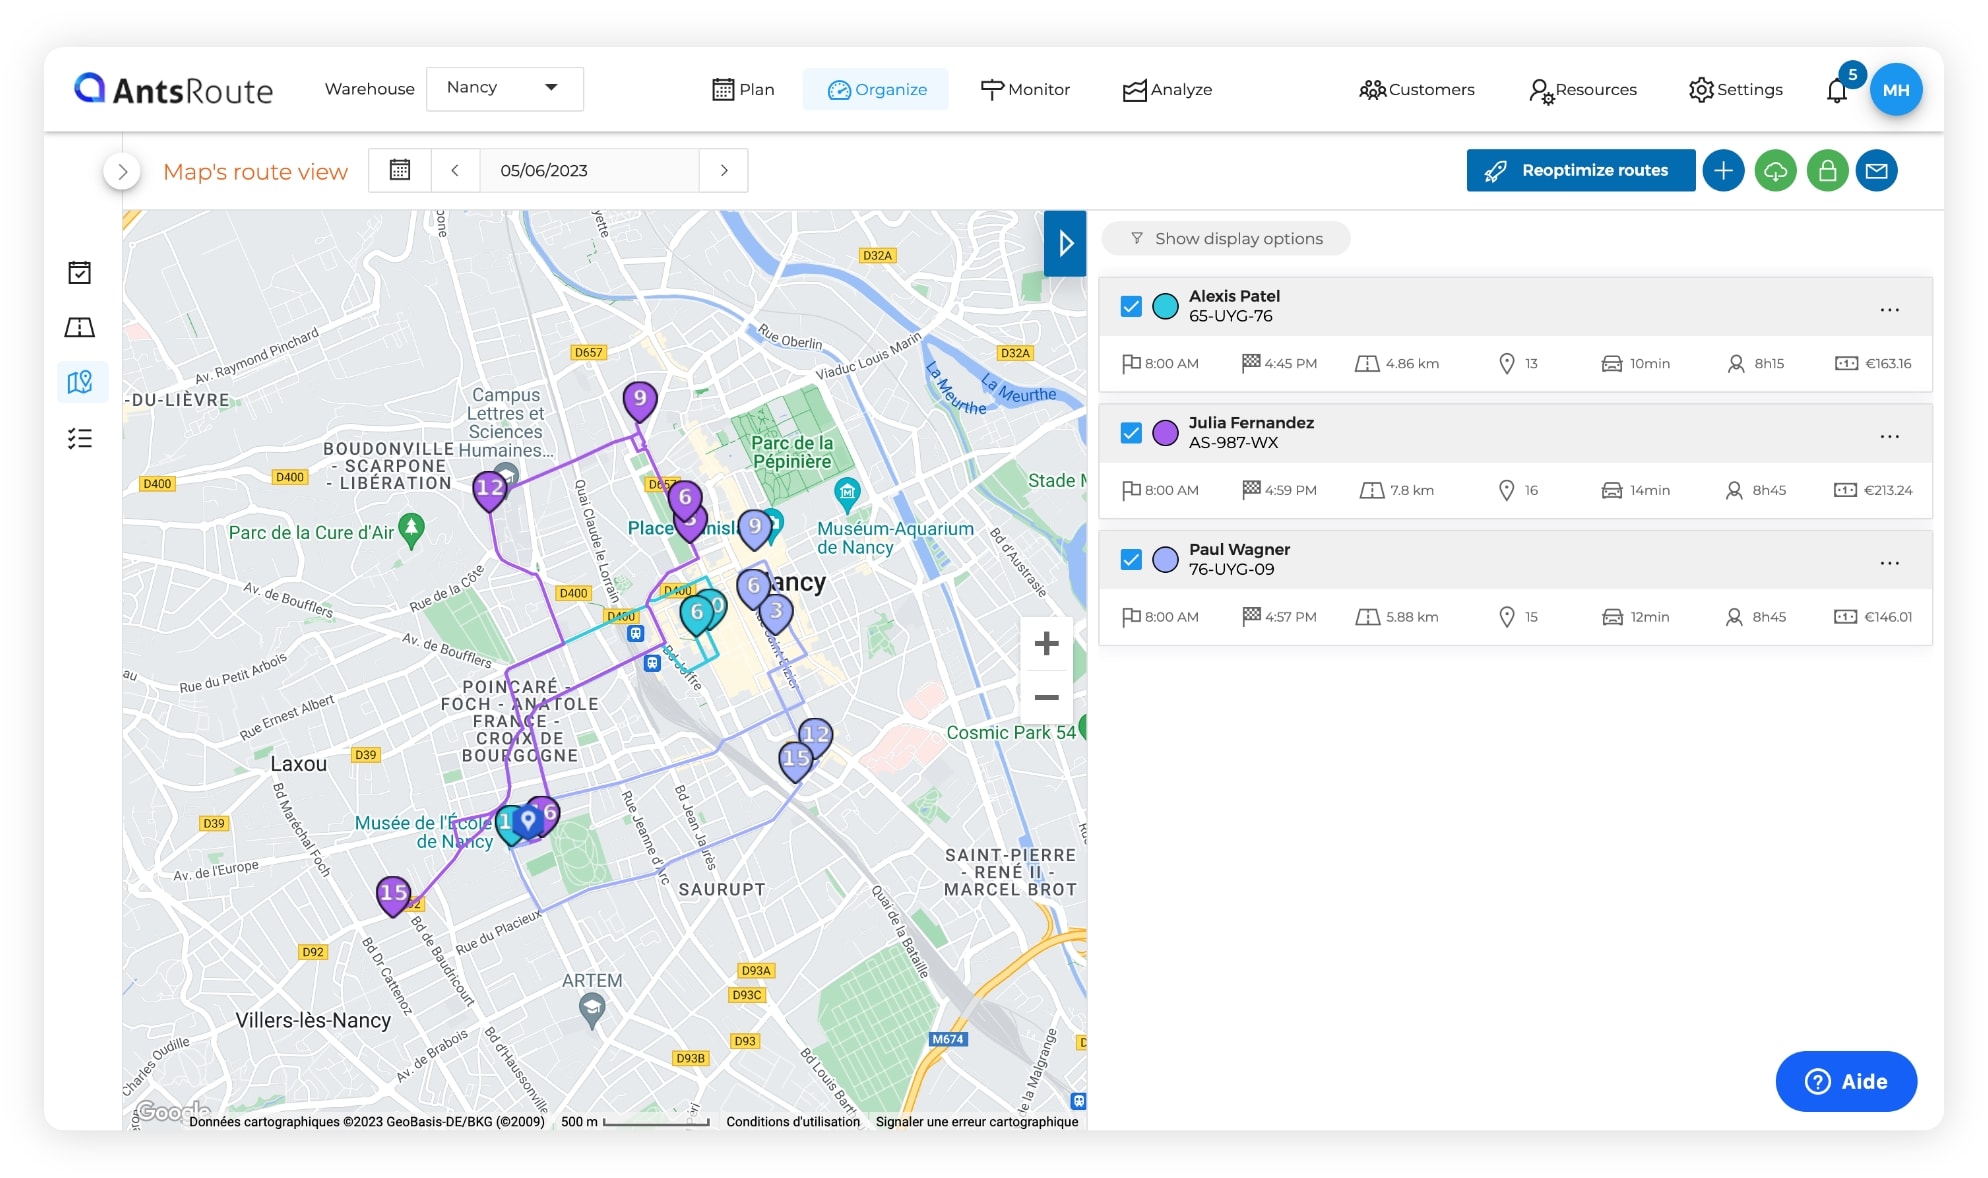Screen dimensions: 1988x1178
Task: Click the calendar/schedule sidebar icon
Action: click(80, 272)
